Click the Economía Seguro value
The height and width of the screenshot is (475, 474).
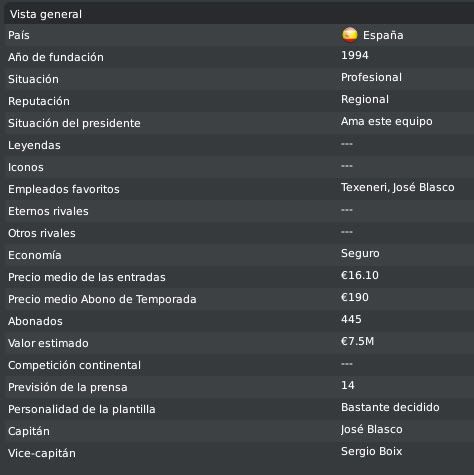[x=360, y=253]
